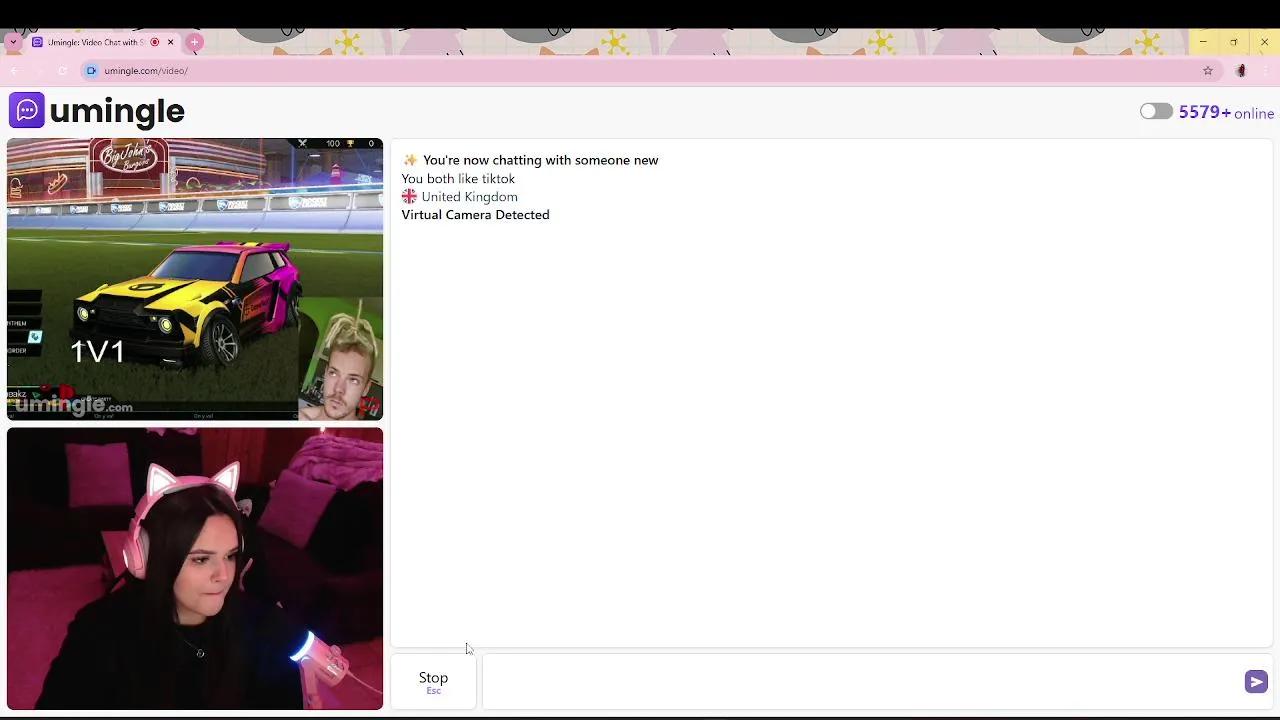
Task: Click the tab's recording indicator dot
Action: 155,42
